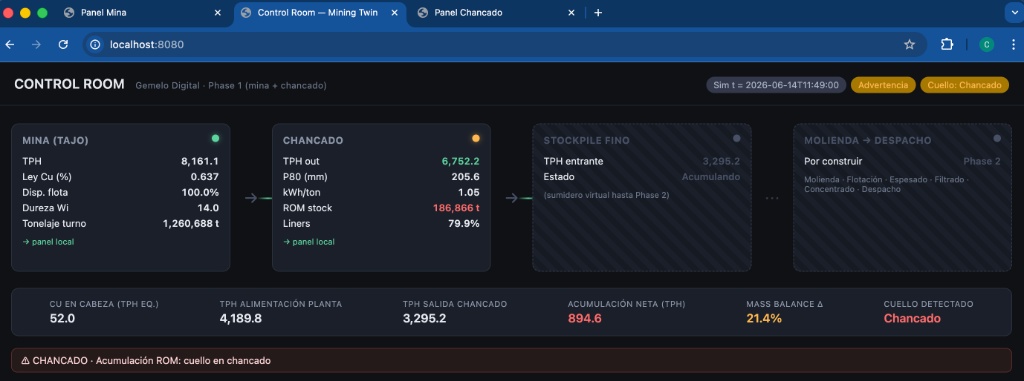Click the Gemelo Digital Phase 1 subtitle
The width and height of the screenshot is (1024, 381).
click(231, 86)
